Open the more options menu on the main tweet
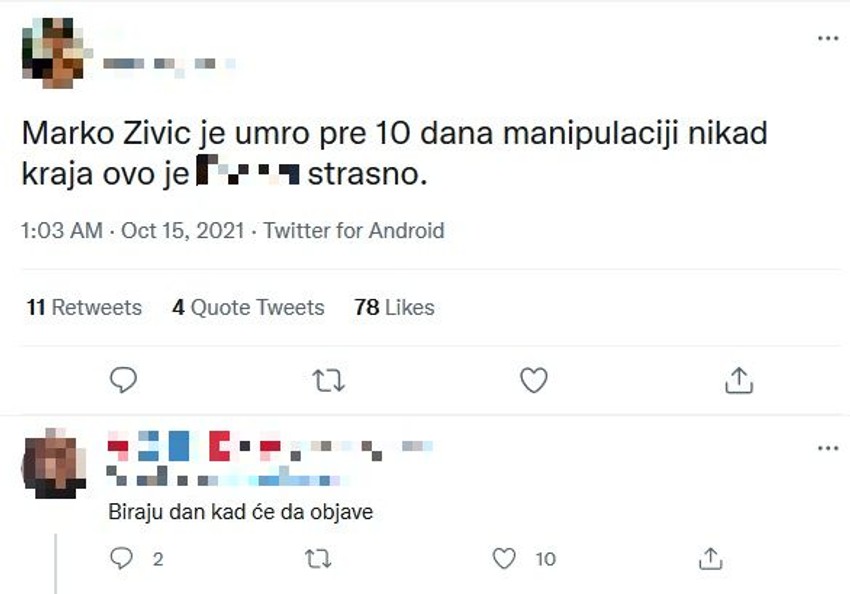This screenshot has width=850, height=594. tap(827, 37)
